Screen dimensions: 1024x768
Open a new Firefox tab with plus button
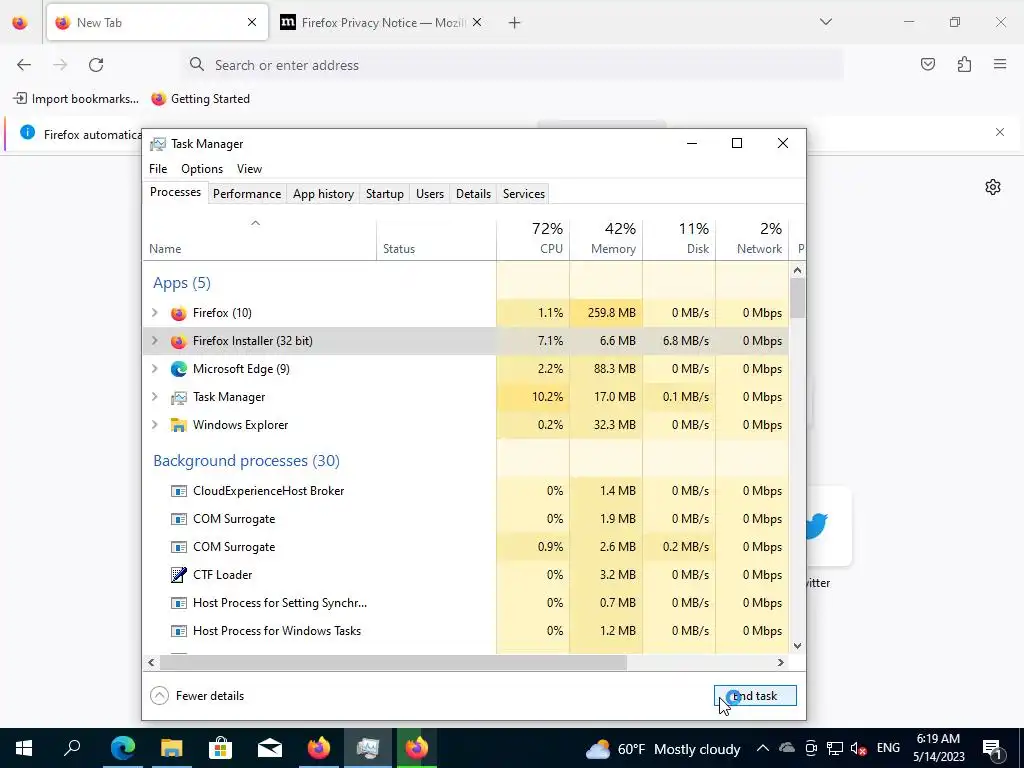click(x=515, y=23)
